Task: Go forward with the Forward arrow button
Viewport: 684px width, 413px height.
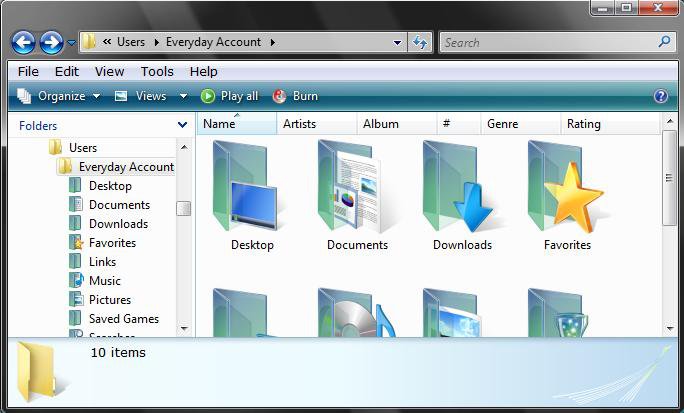Action: click(51, 42)
